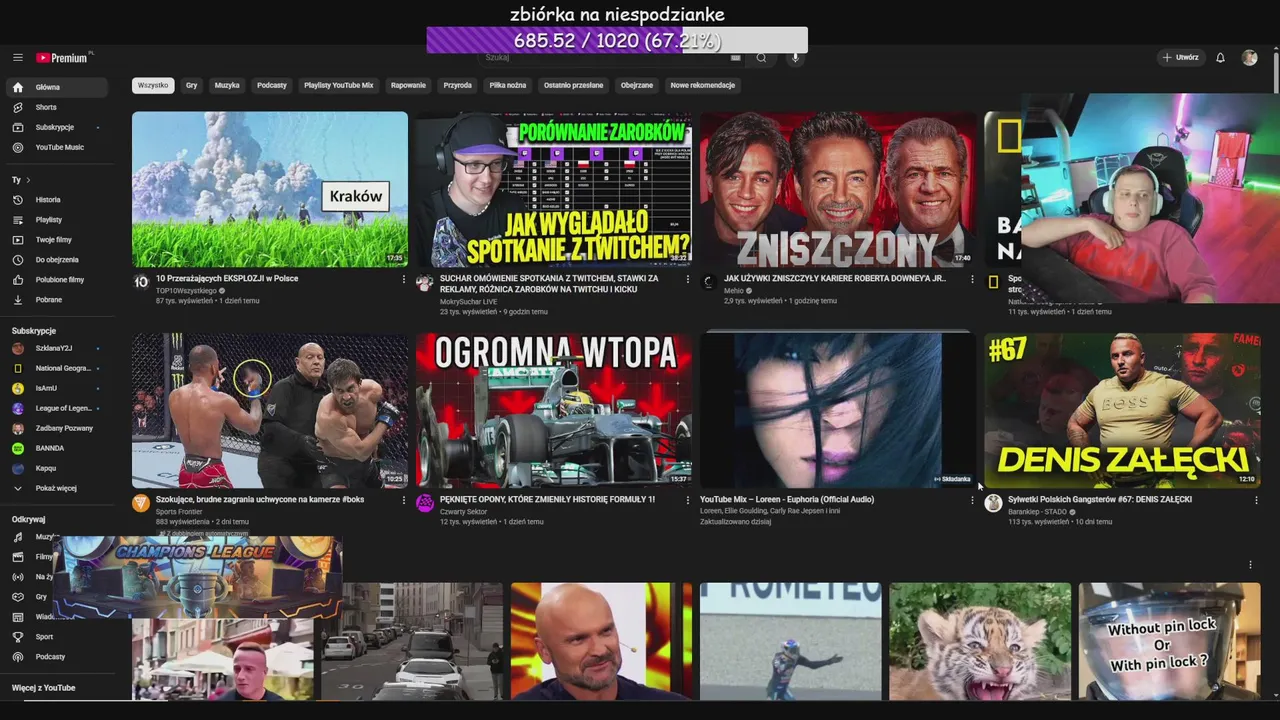This screenshot has width=1280, height=720.
Task: Open Pobrane downloads
Action: 57,300
